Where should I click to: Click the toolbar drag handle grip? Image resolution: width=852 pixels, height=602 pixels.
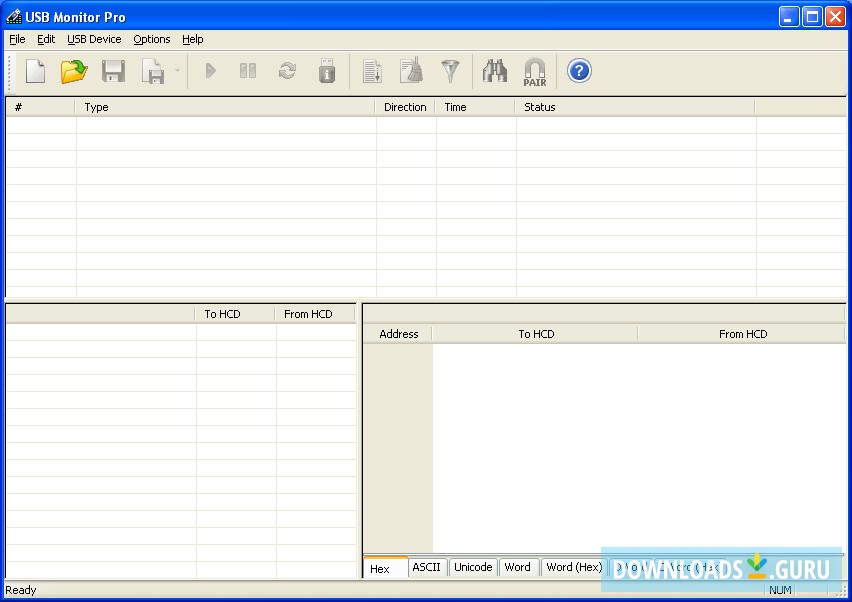(9, 73)
